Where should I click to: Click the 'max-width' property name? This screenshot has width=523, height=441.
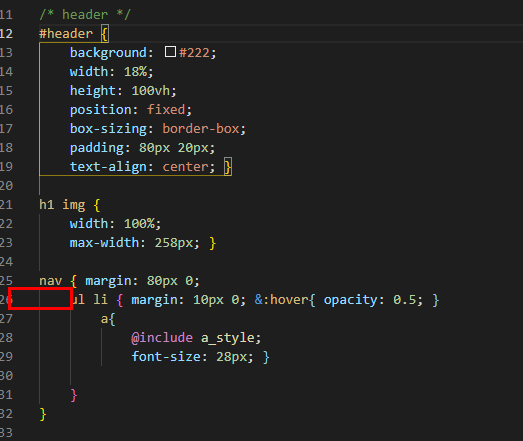tap(104, 243)
